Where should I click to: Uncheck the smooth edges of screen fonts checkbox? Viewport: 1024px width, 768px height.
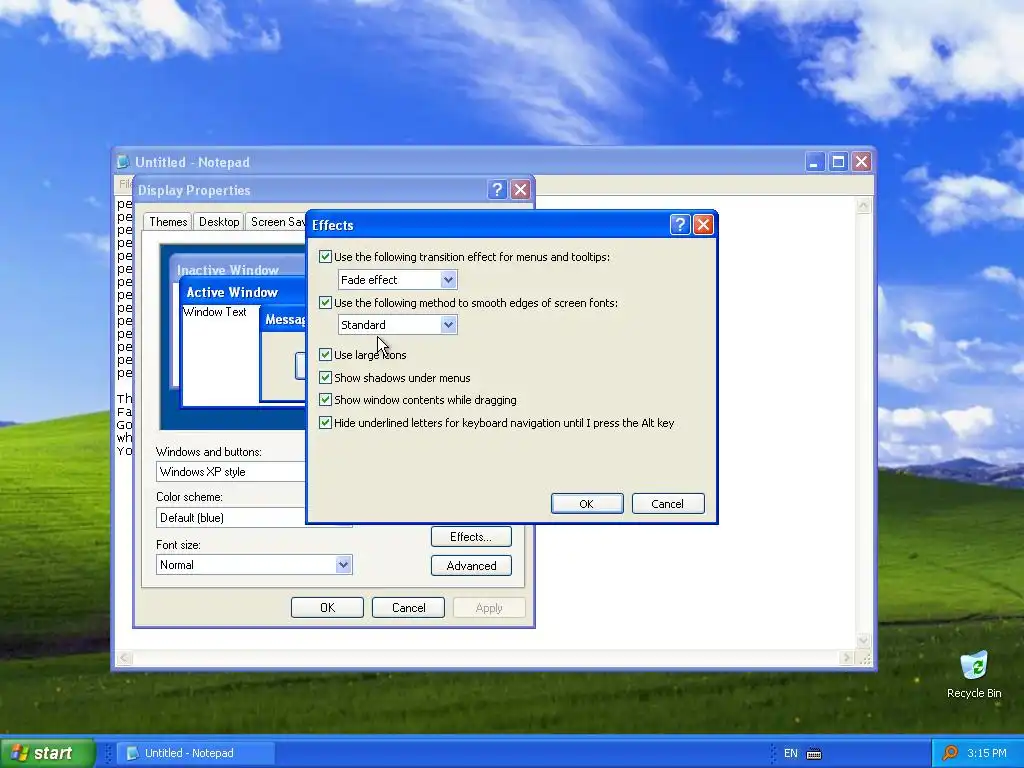click(325, 302)
